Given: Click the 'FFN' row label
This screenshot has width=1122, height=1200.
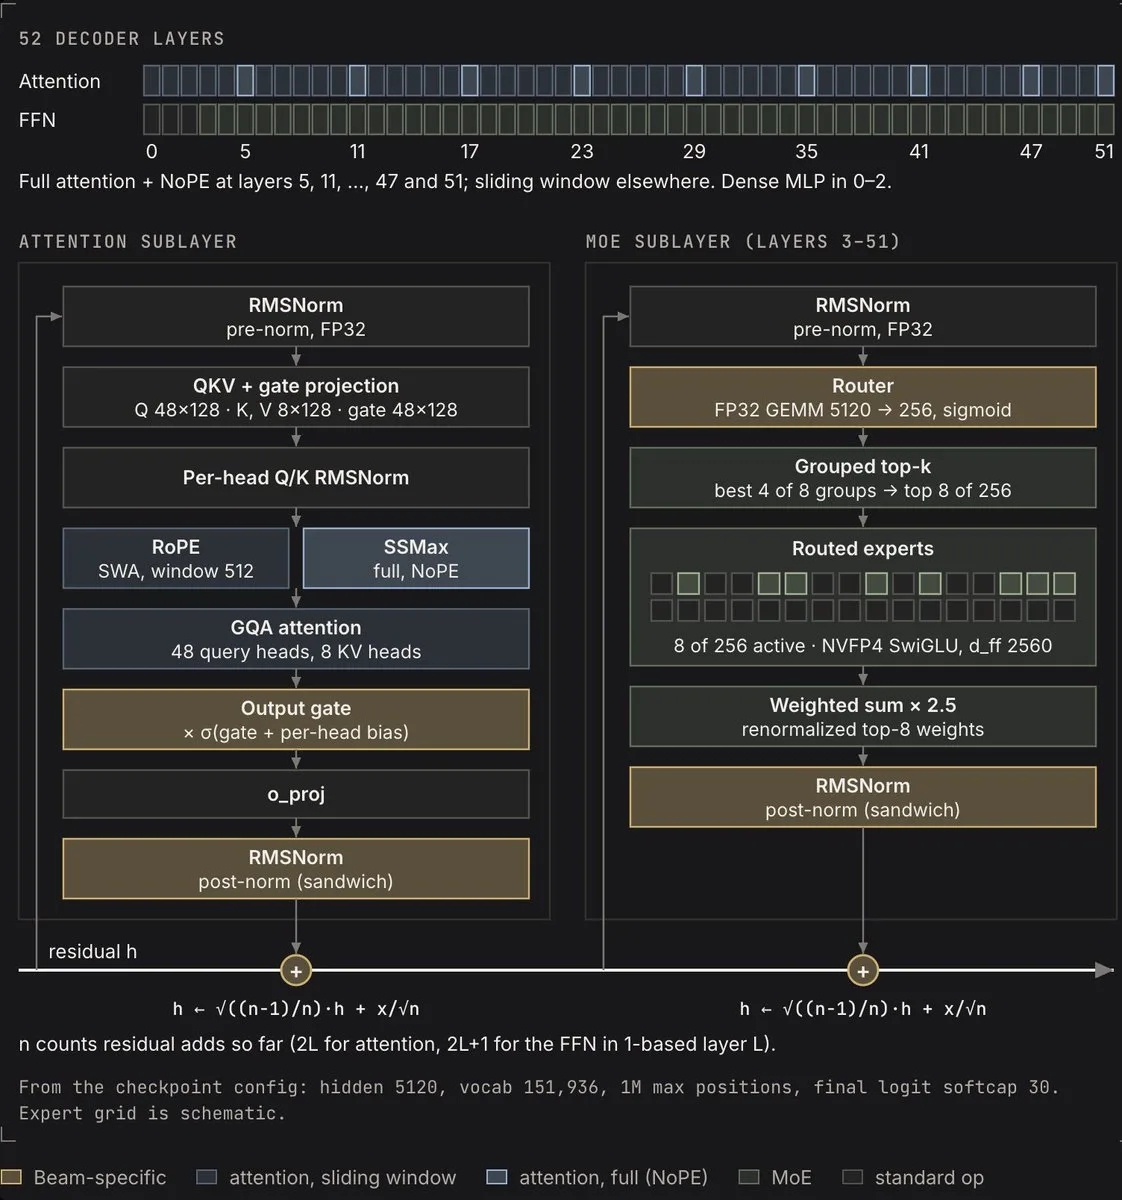Looking at the screenshot, I should tap(37, 120).
